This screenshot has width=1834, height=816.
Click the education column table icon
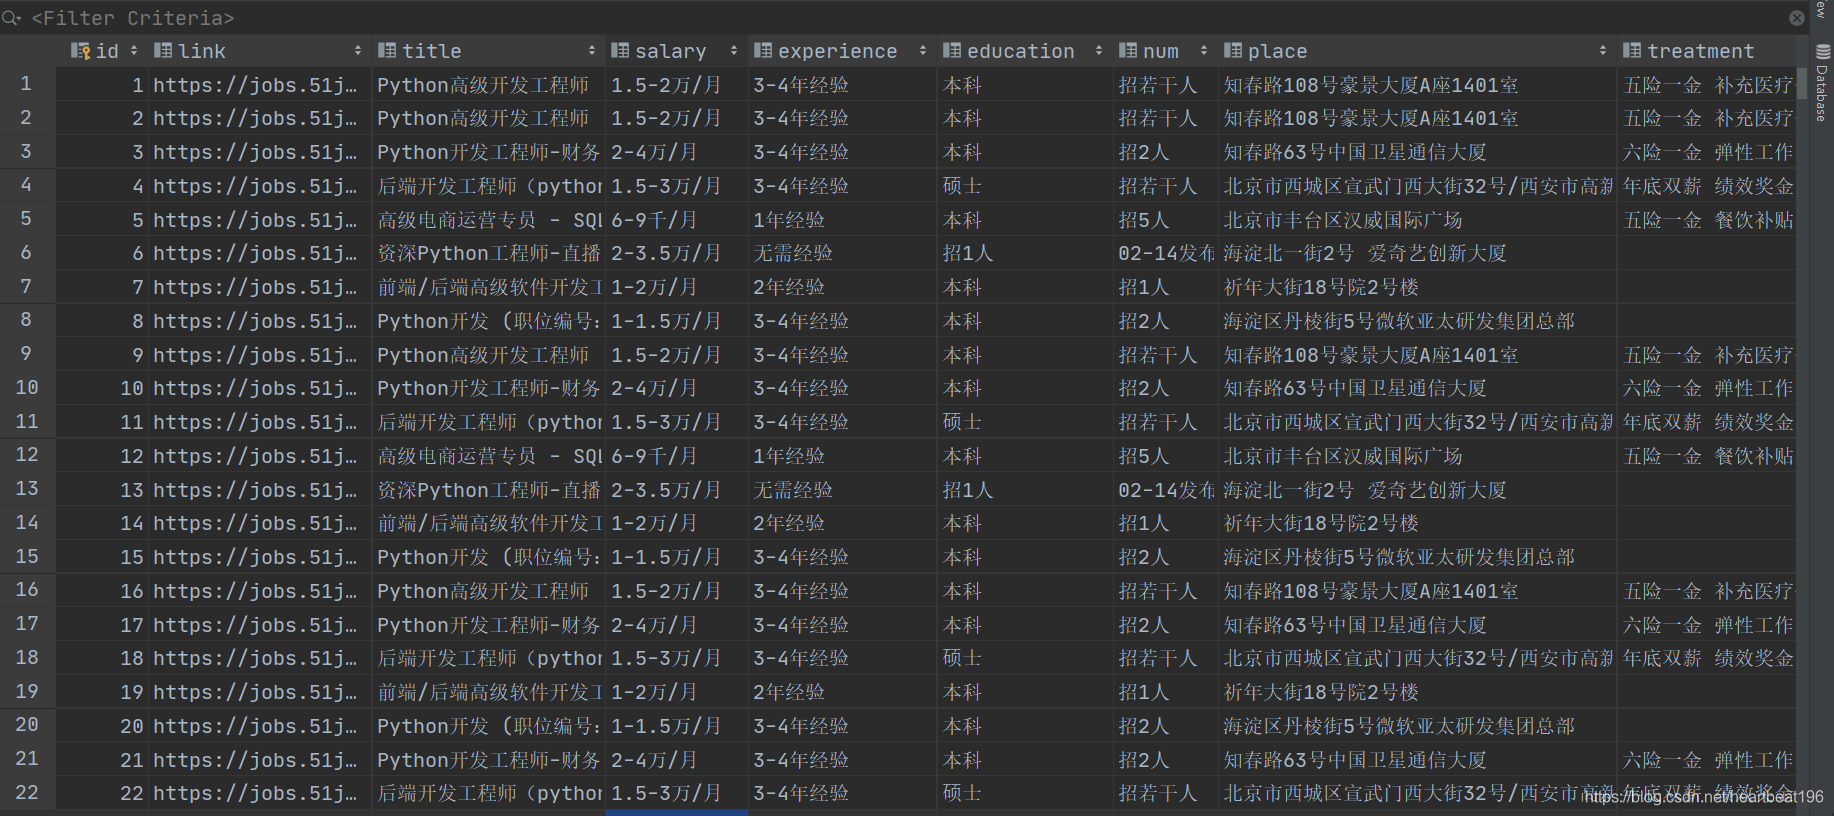tap(952, 50)
